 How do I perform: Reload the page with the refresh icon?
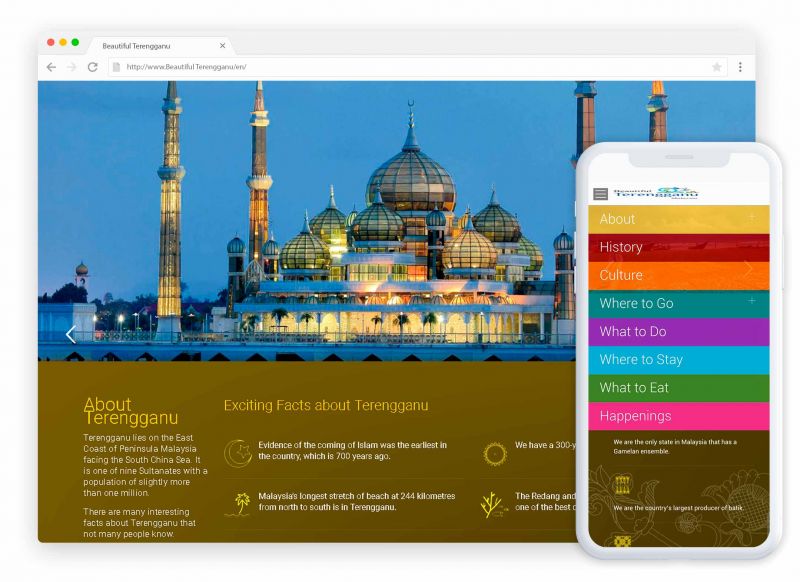92,67
